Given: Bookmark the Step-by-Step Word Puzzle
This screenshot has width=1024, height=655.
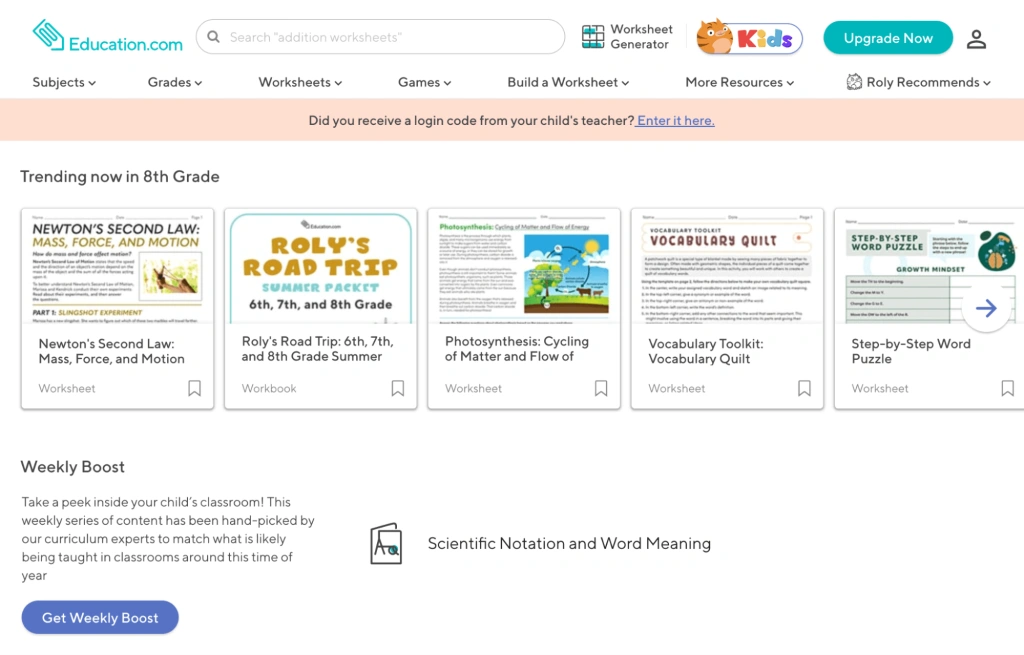Looking at the screenshot, I should coord(1007,388).
